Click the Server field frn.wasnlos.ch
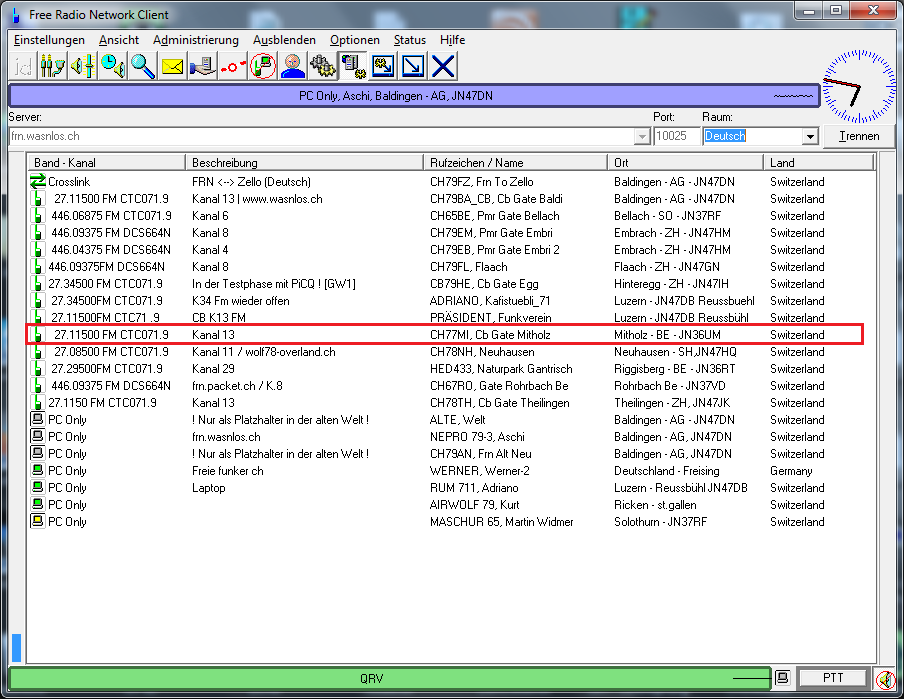This screenshot has height=699, width=904. [x=329, y=136]
